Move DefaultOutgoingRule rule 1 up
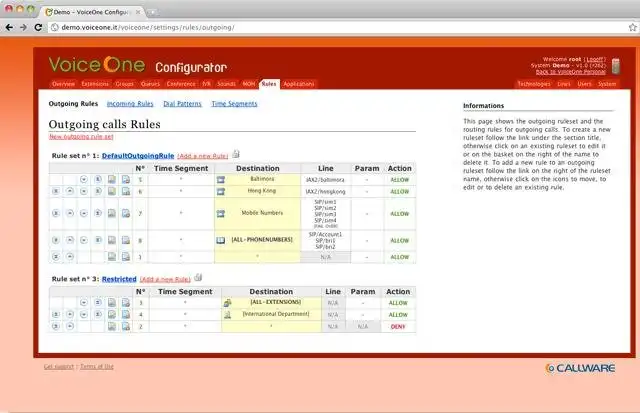The width and height of the screenshot is (640, 413). [70, 257]
